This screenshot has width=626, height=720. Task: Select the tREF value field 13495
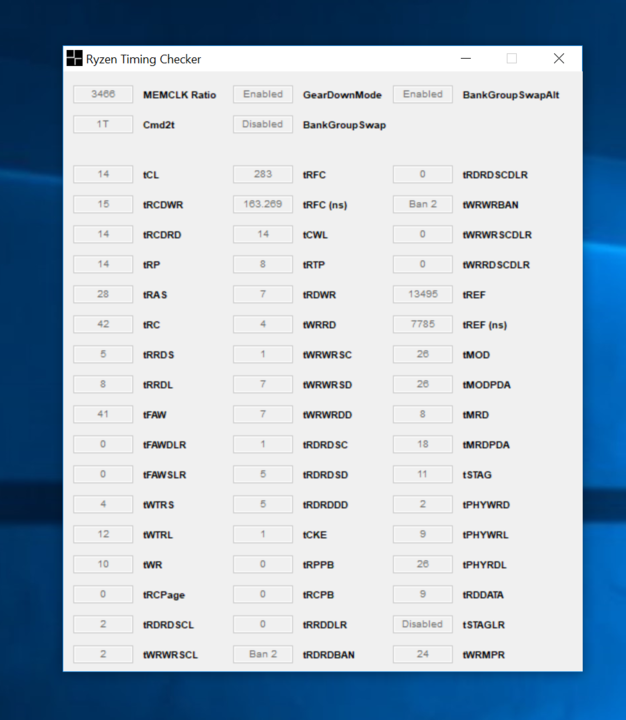pyautogui.click(x=423, y=294)
